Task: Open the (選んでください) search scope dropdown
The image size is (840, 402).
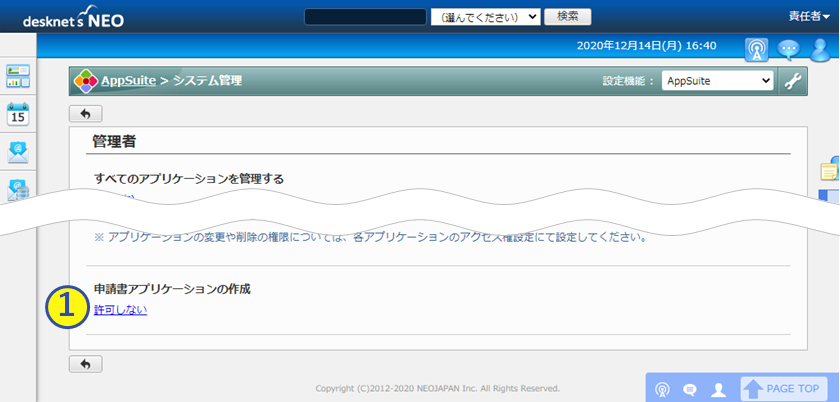Action: click(x=485, y=17)
